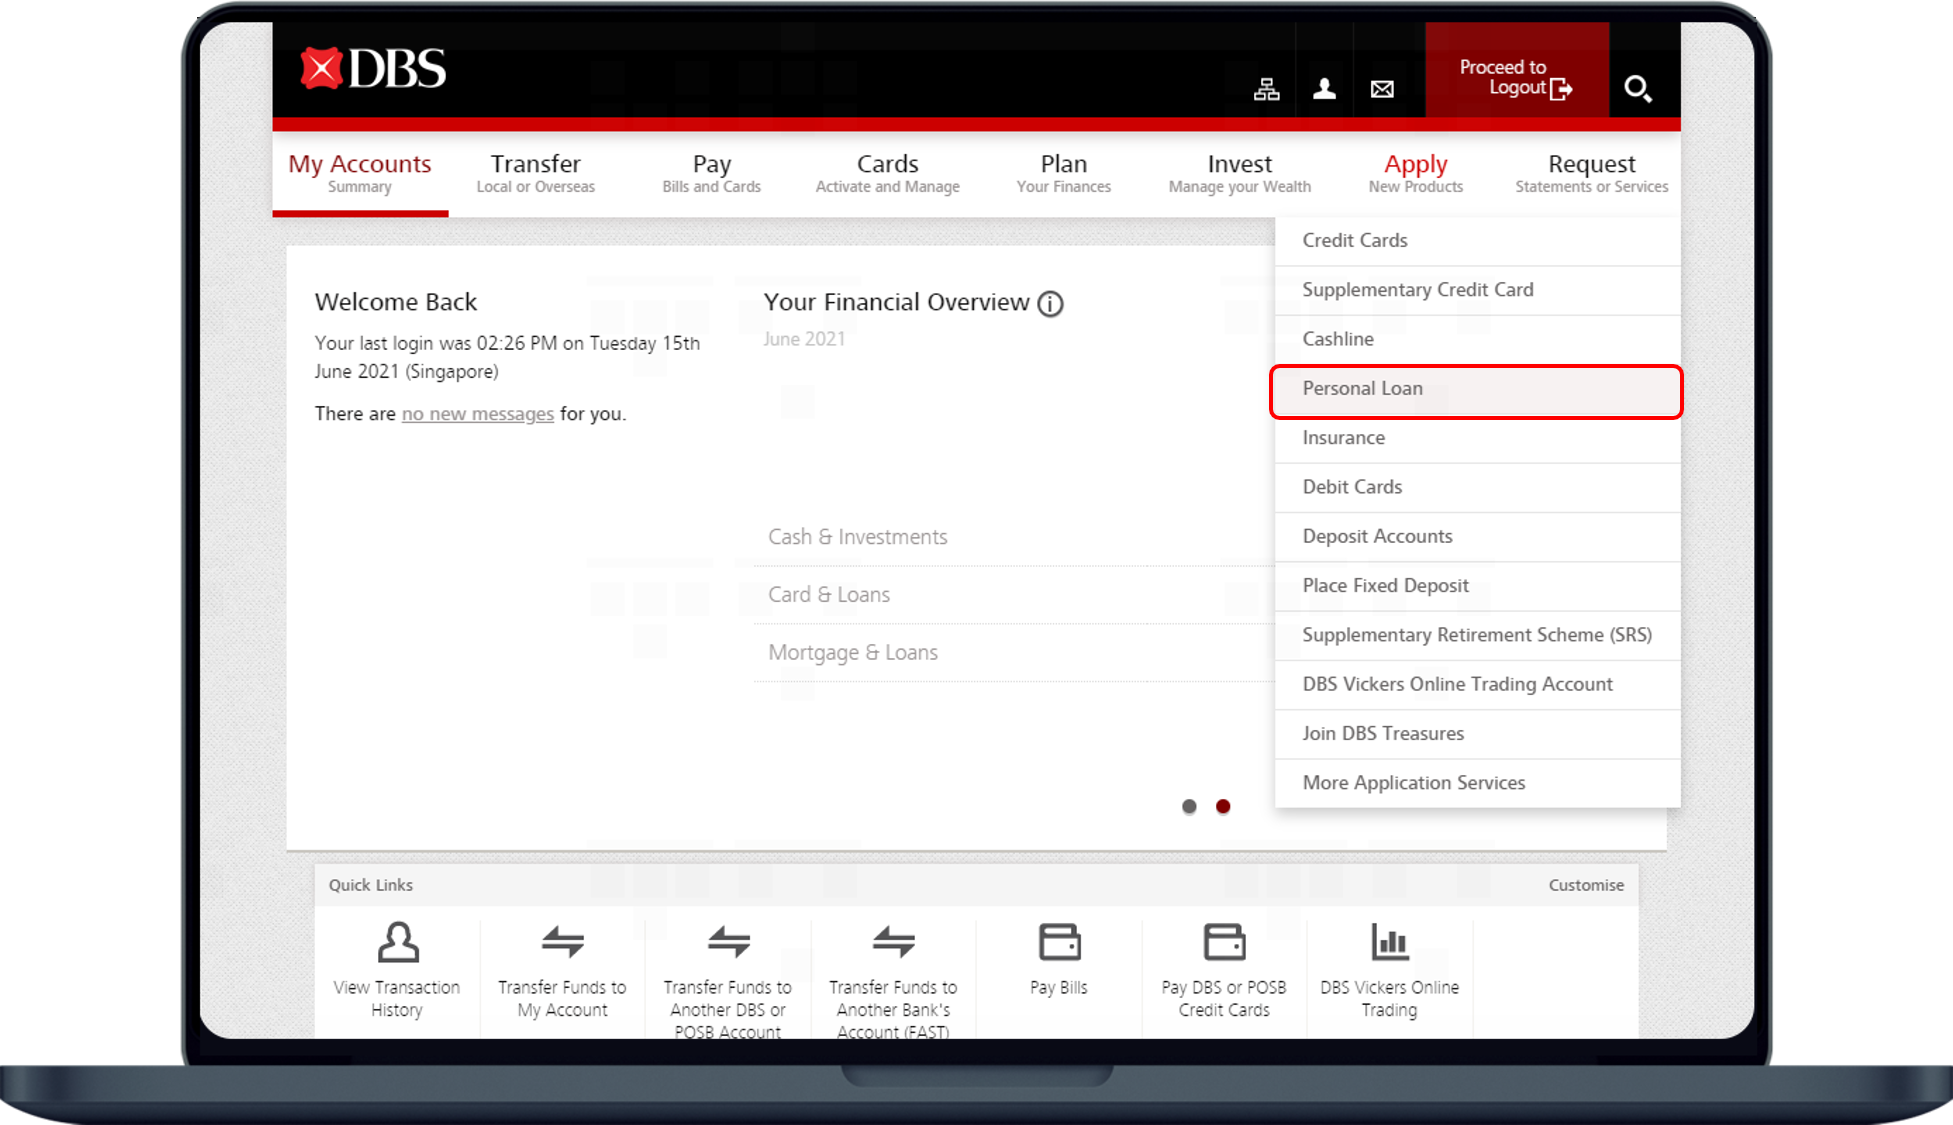Click Customise in Quick Links bar
1953x1125 pixels.
point(1585,885)
